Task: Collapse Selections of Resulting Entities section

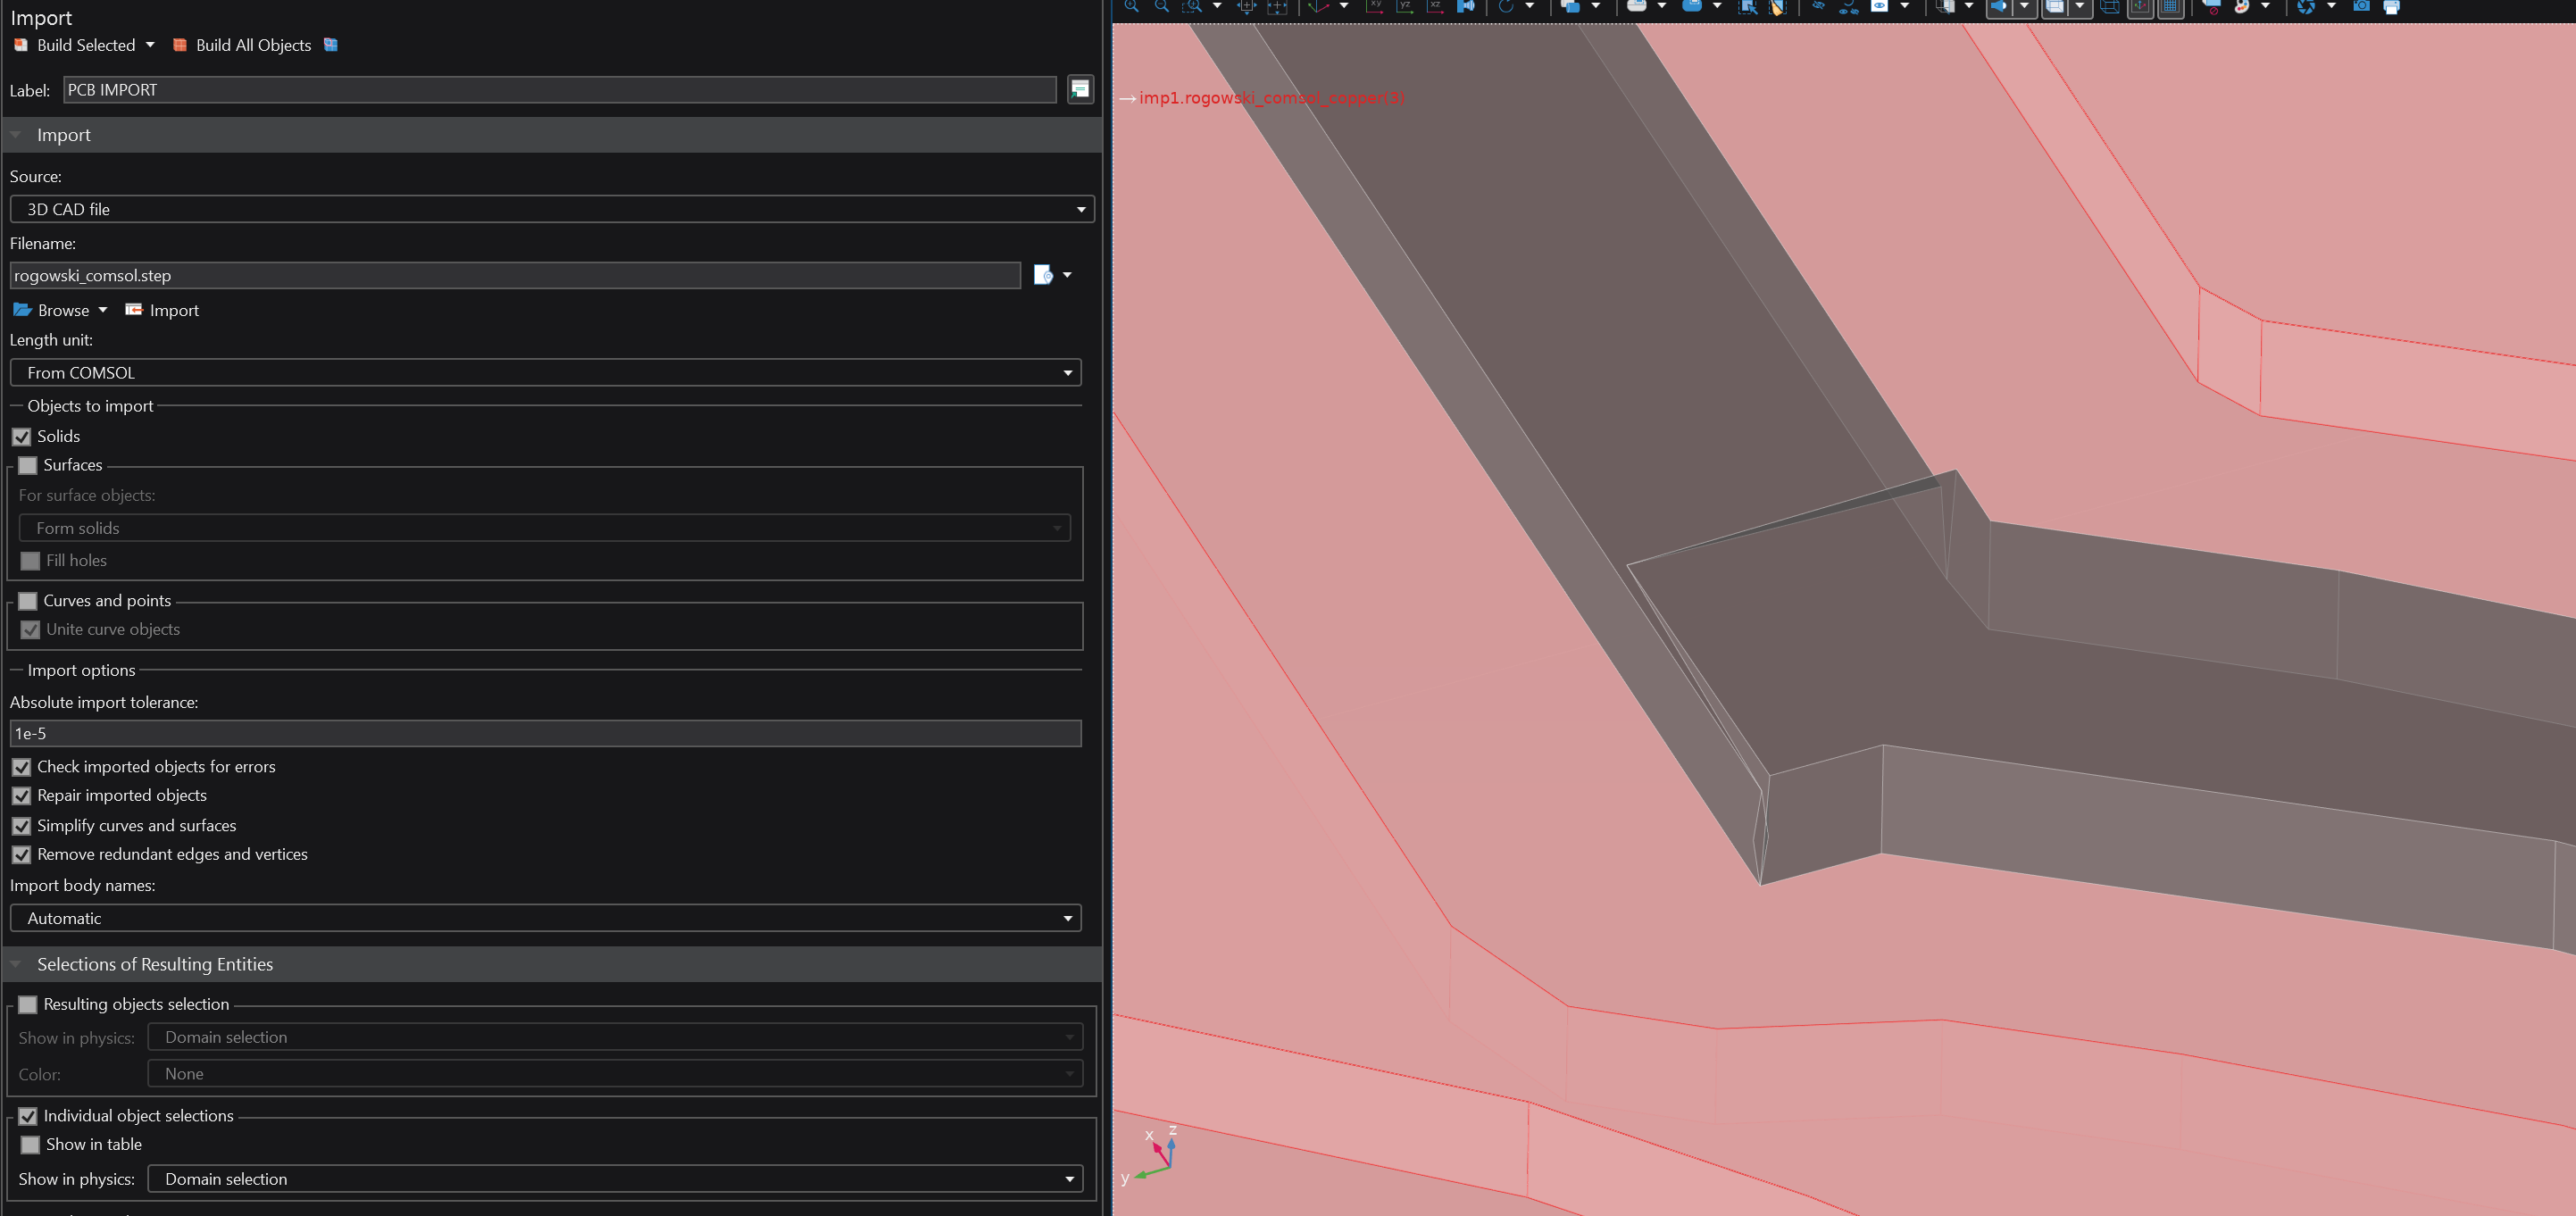Action: pyautogui.click(x=16, y=964)
